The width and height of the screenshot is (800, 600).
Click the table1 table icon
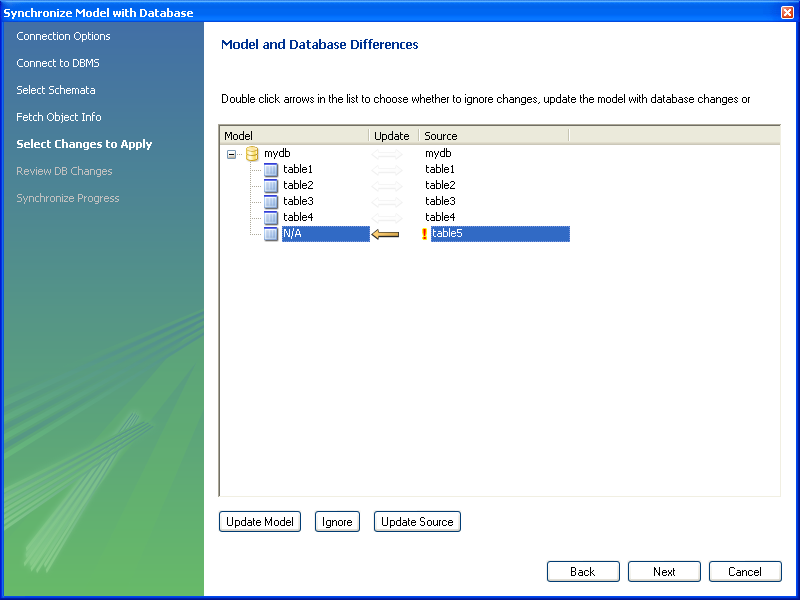[271, 170]
